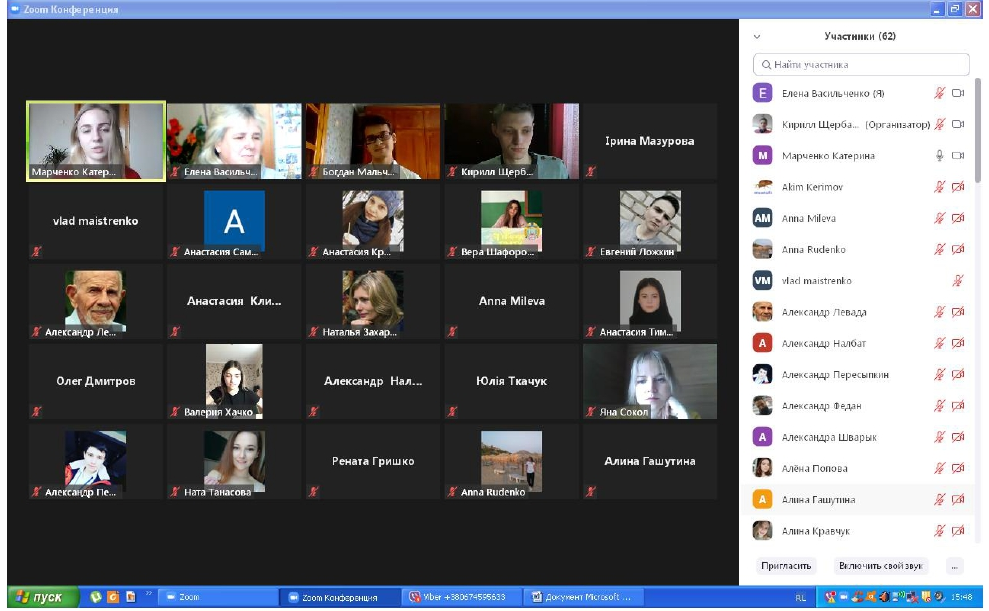Click Алёна Попова's avatar in participants list
989x611 pixels.
[762, 468]
